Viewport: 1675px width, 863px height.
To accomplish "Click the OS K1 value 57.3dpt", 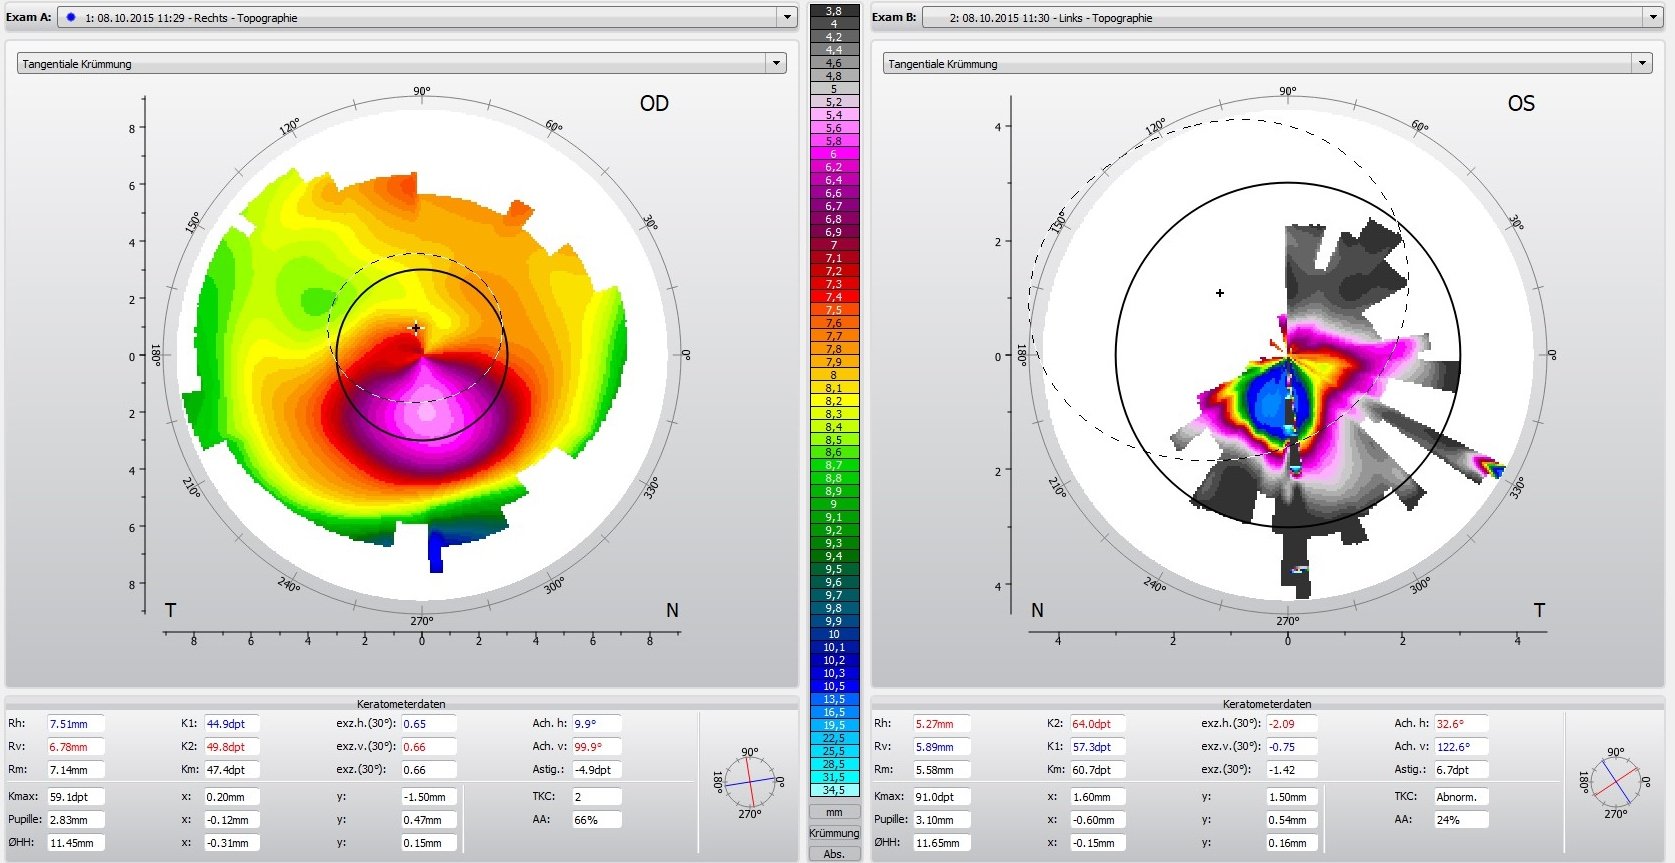I will click(1098, 746).
